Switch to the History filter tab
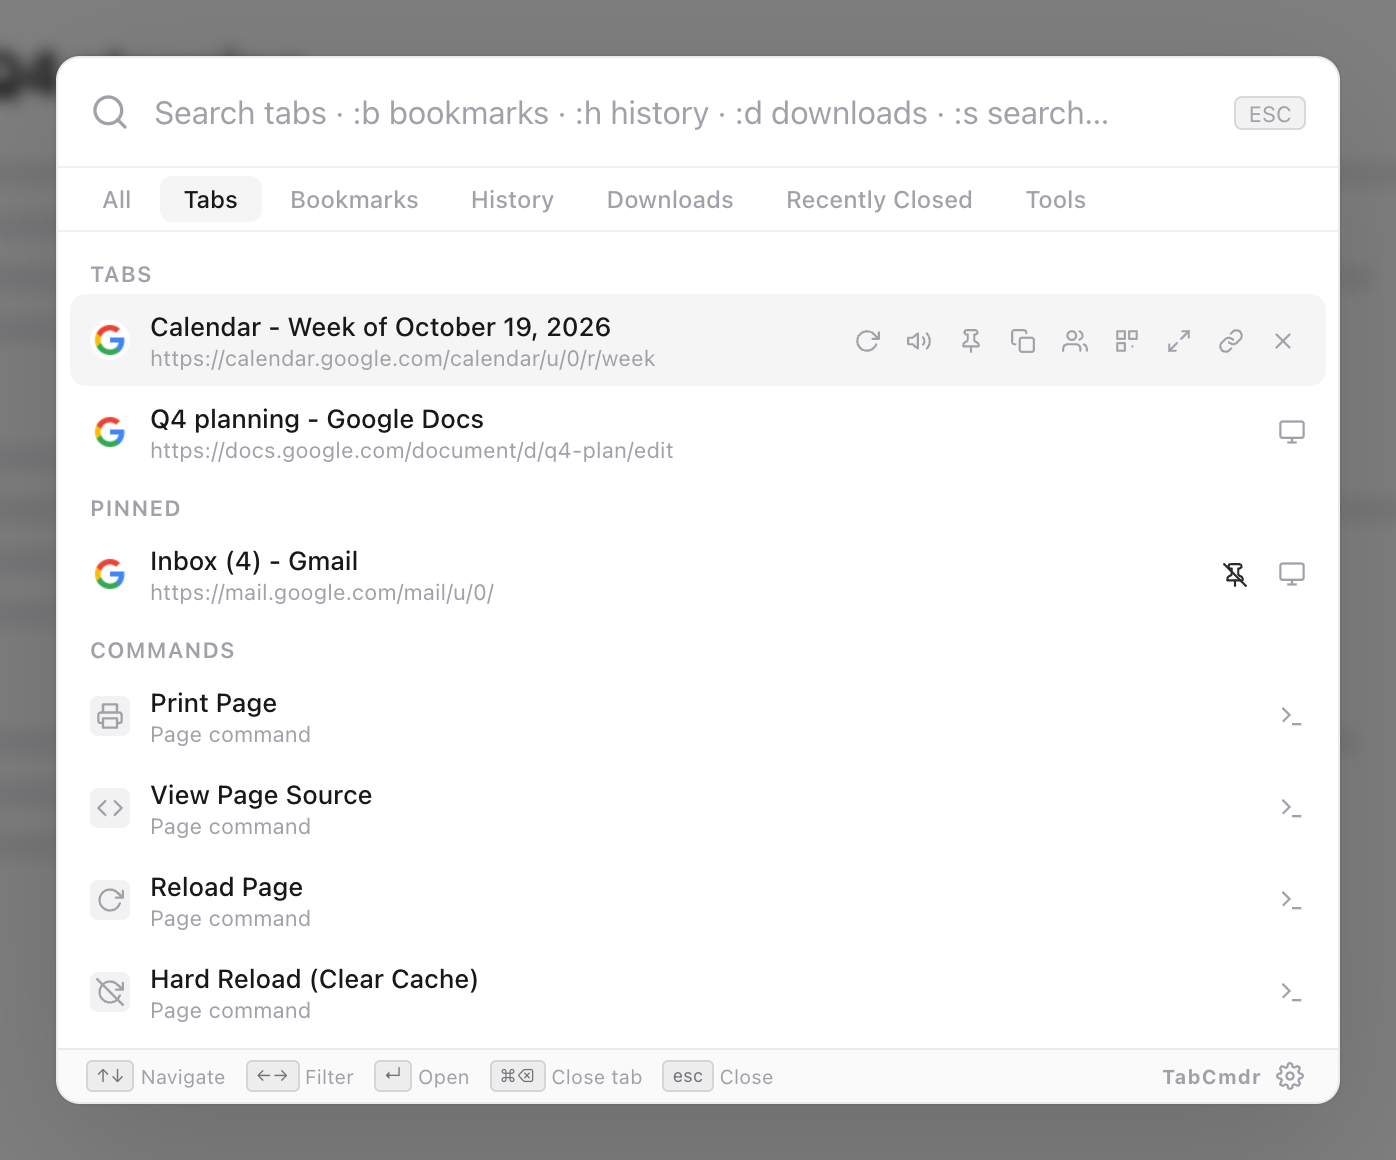 click(512, 200)
